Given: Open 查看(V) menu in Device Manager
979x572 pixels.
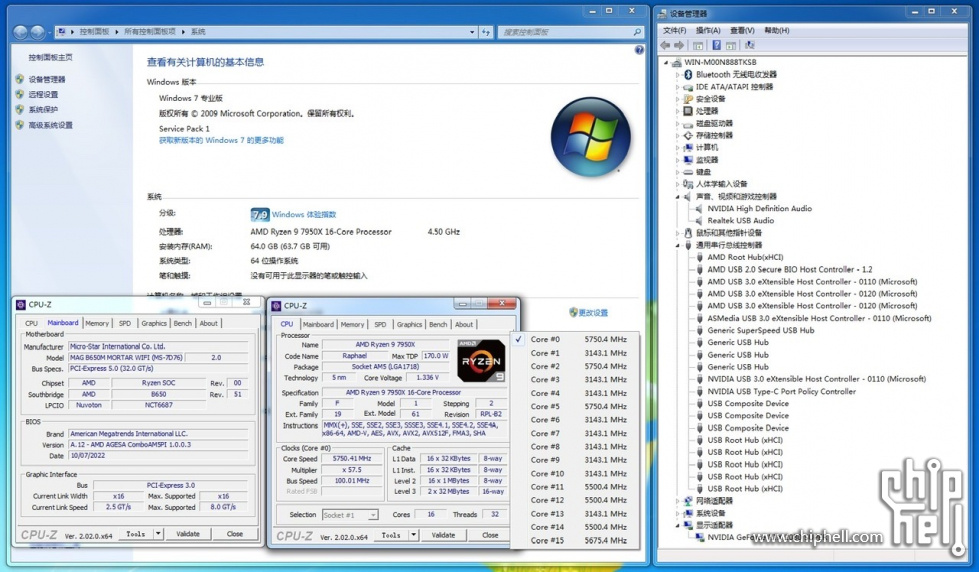Looking at the screenshot, I should pos(742,30).
